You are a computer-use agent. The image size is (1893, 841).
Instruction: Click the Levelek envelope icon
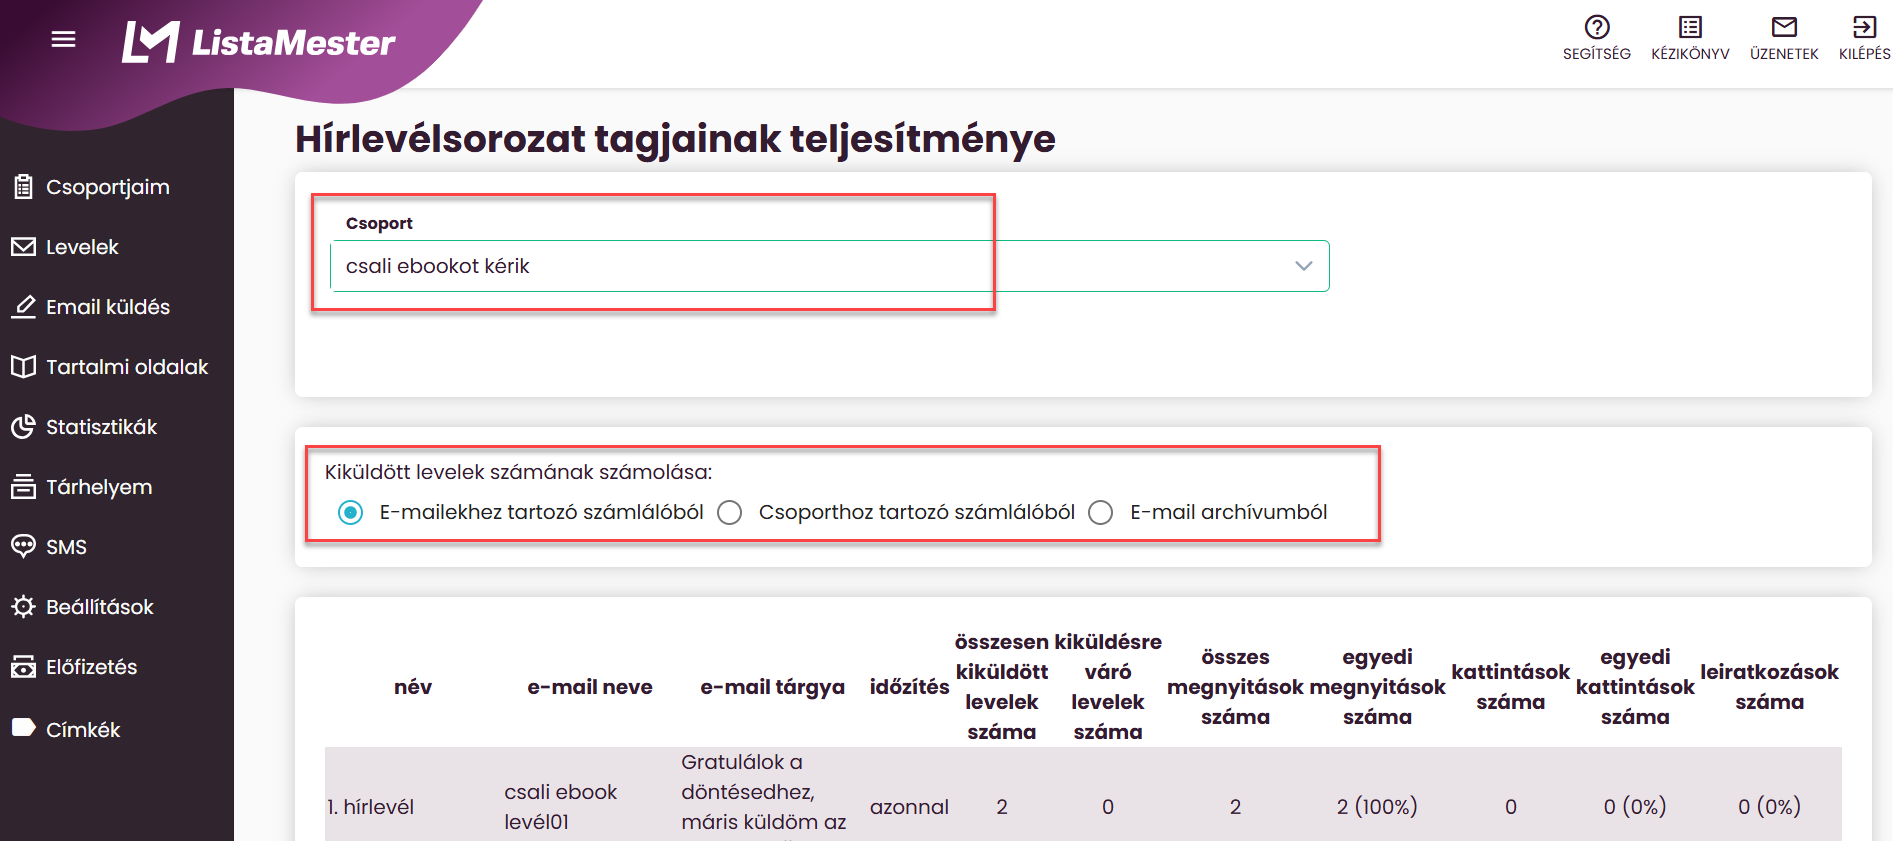coord(23,246)
